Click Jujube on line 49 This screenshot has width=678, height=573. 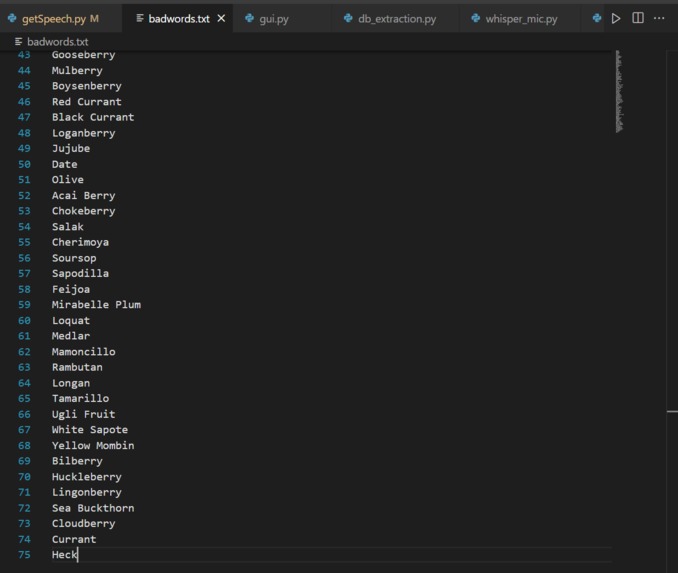click(x=71, y=148)
